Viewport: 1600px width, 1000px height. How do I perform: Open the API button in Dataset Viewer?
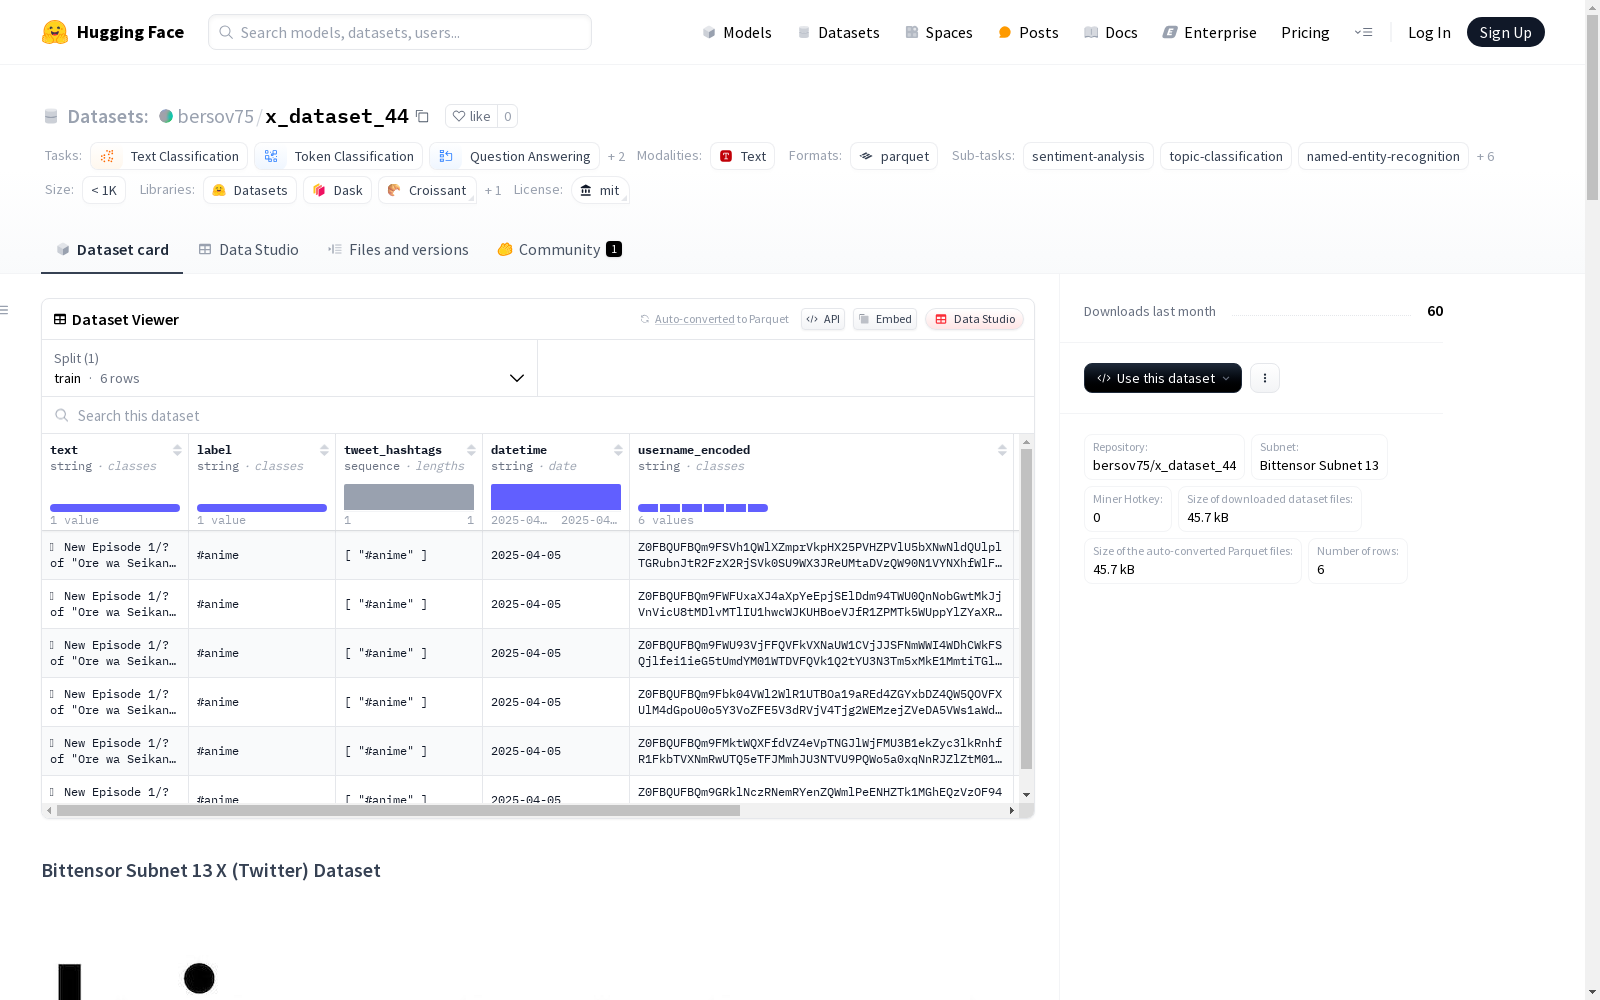point(823,319)
